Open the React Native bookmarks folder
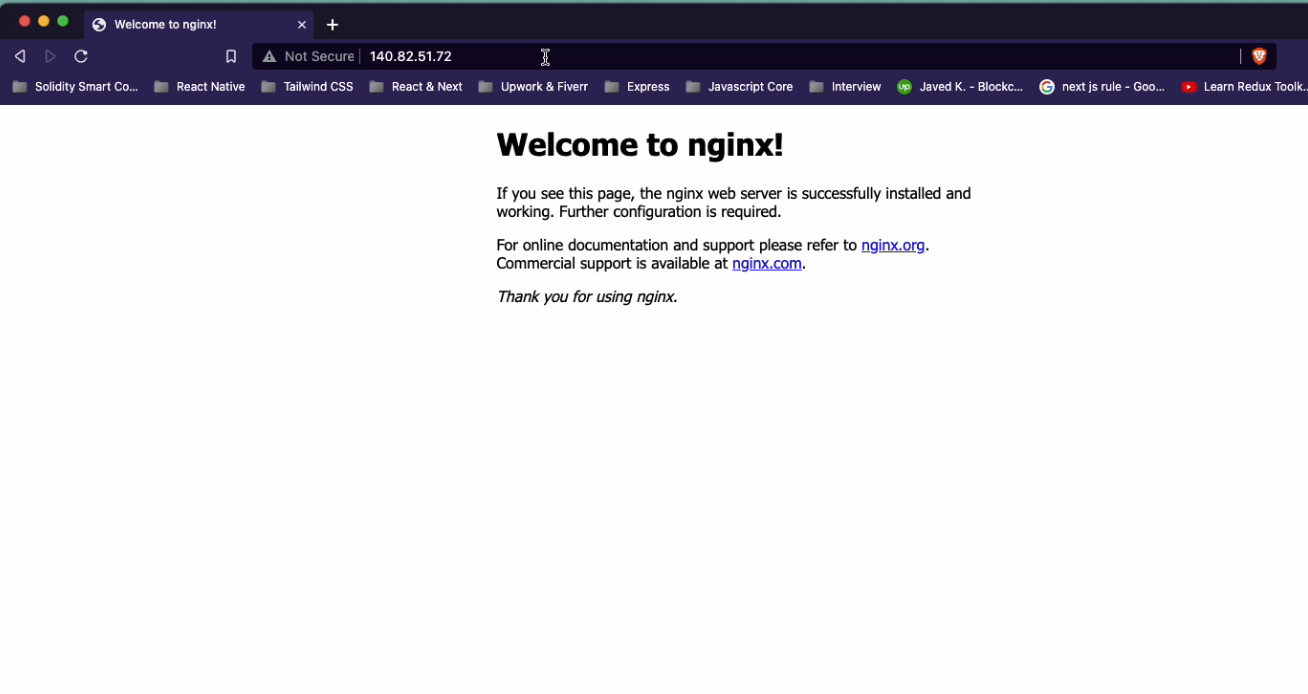1308x694 pixels. 200,87
